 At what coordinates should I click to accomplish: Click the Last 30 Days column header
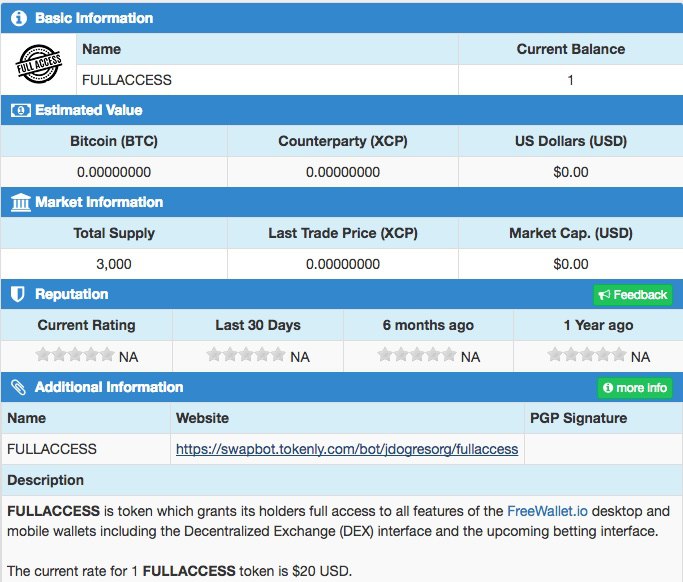pyautogui.click(x=258, y=325)
